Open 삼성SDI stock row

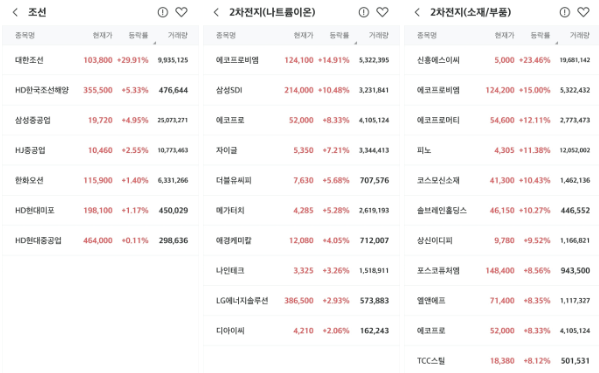(301, 90)
